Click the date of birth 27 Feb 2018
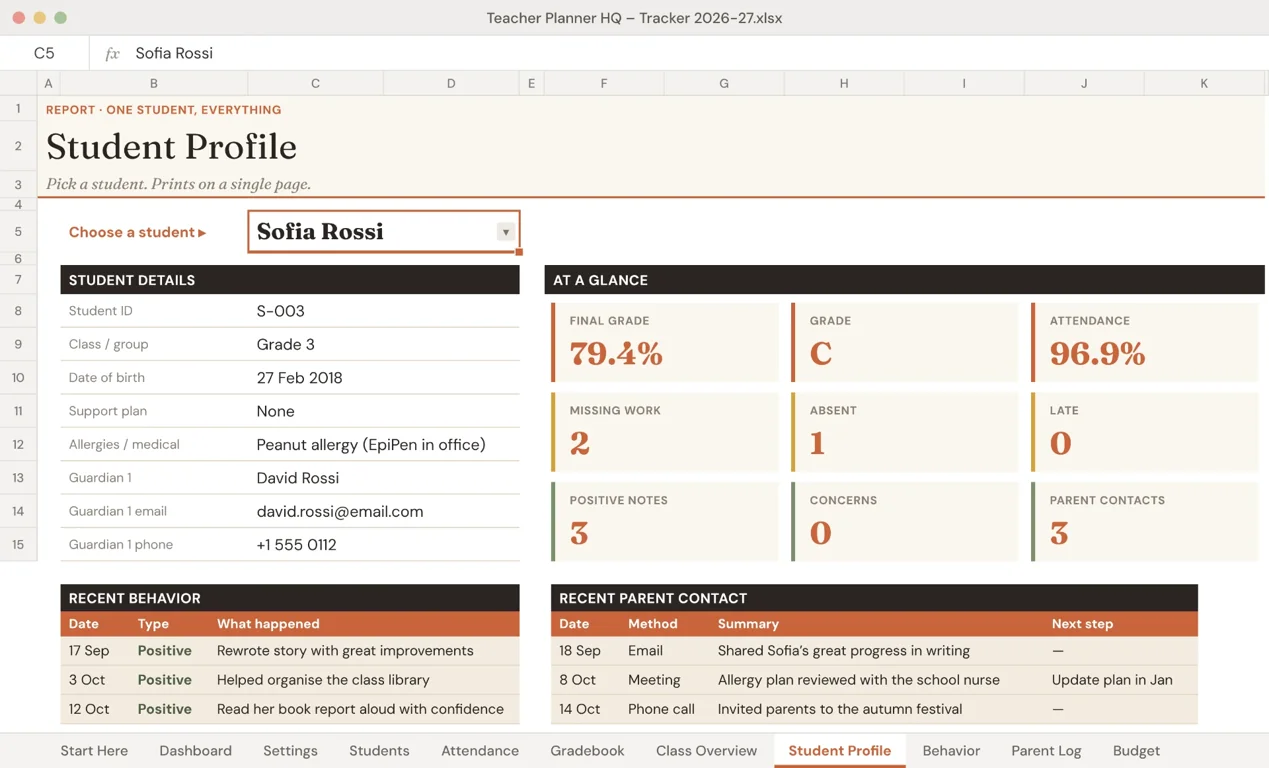The height and width of the screenshot is (768, 1269). pos(299,378)
